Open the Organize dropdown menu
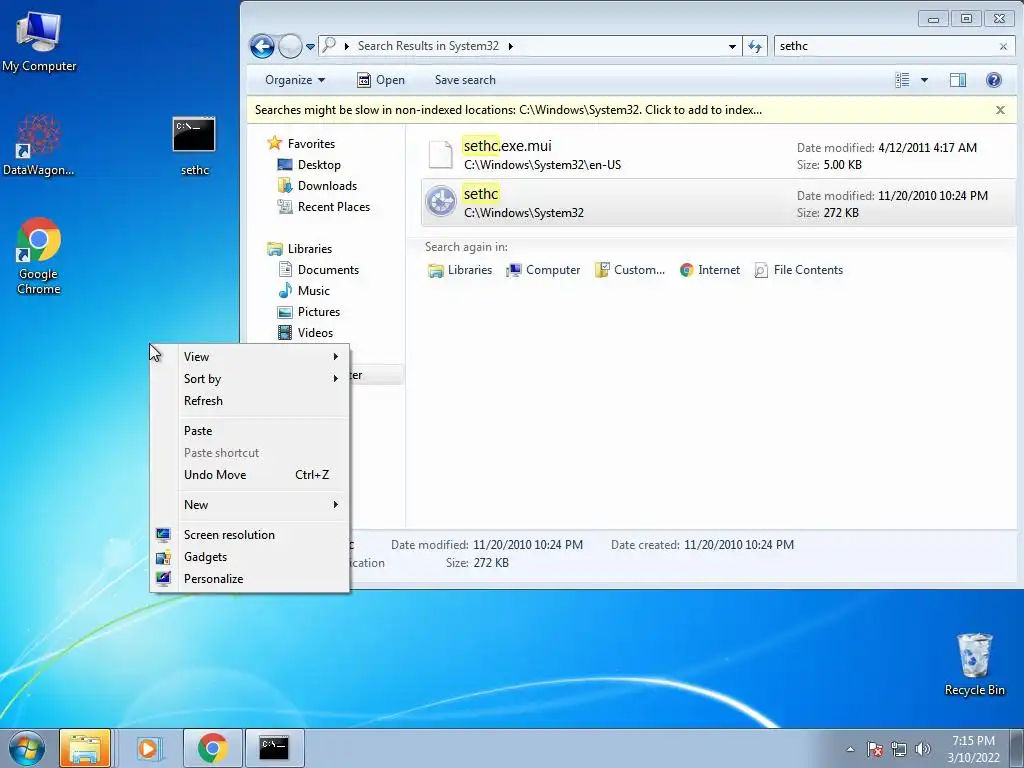Image resolution: width=1024 pixels, height=768 pixels. pyautogui.click(x=295, y=80)
